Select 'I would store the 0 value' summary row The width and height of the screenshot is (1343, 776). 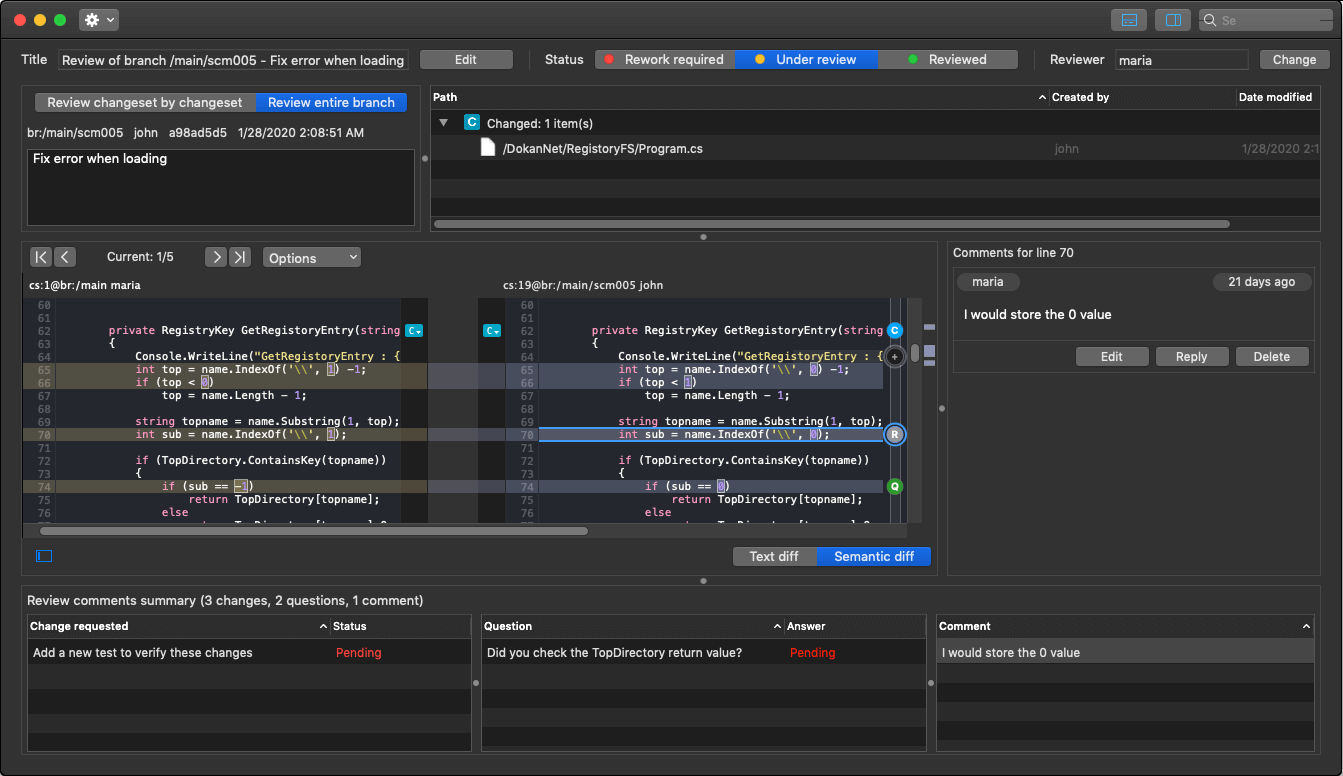tap(1125, 652)
